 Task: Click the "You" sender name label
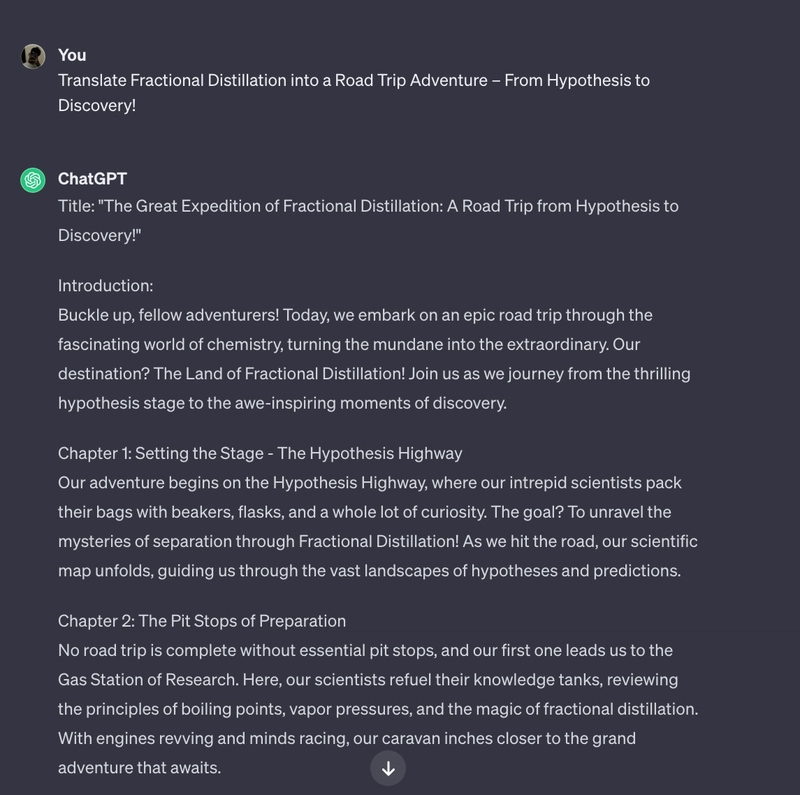pyautogui.click(x=72, y=55)
